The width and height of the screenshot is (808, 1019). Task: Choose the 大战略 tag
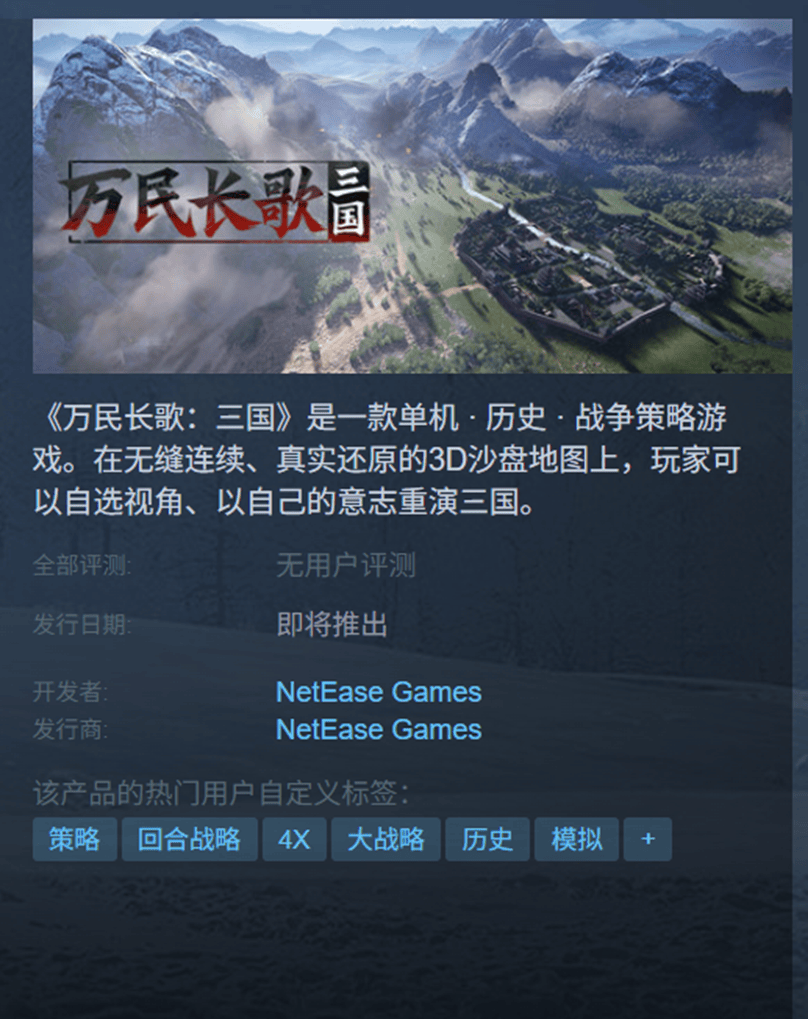tap(385, 839)
